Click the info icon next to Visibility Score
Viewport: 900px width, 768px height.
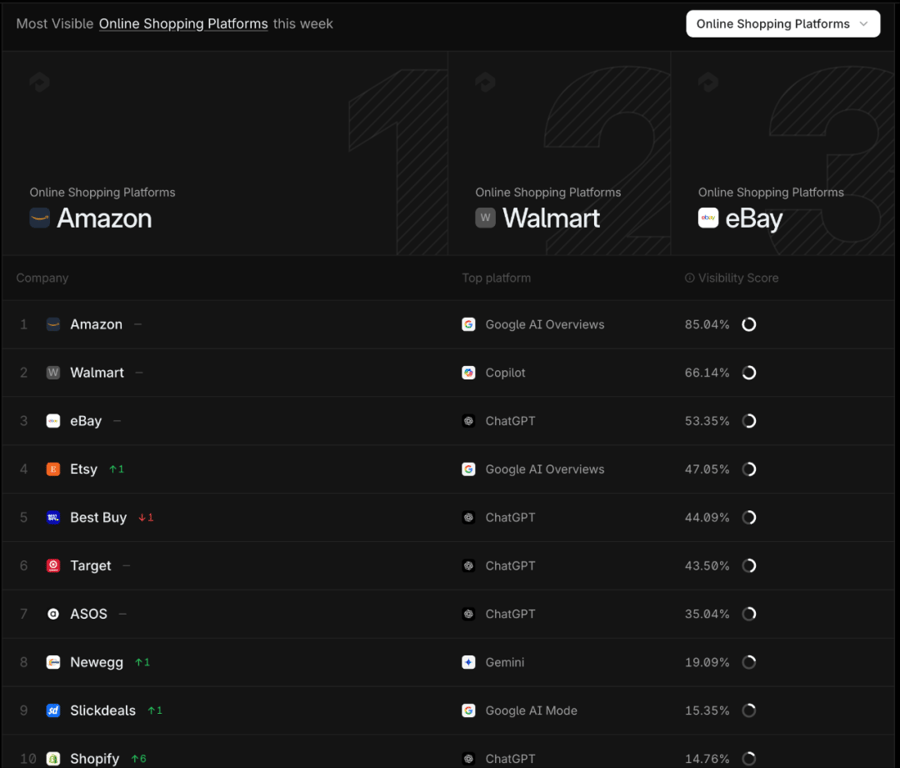(x=689, y=278)
